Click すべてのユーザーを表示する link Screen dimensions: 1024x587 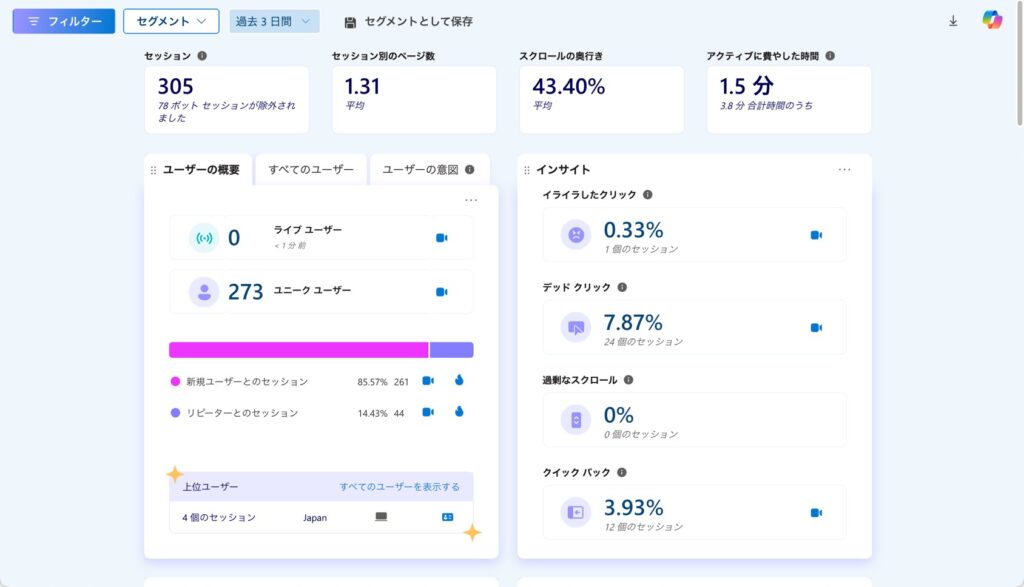tap(399, 487)
